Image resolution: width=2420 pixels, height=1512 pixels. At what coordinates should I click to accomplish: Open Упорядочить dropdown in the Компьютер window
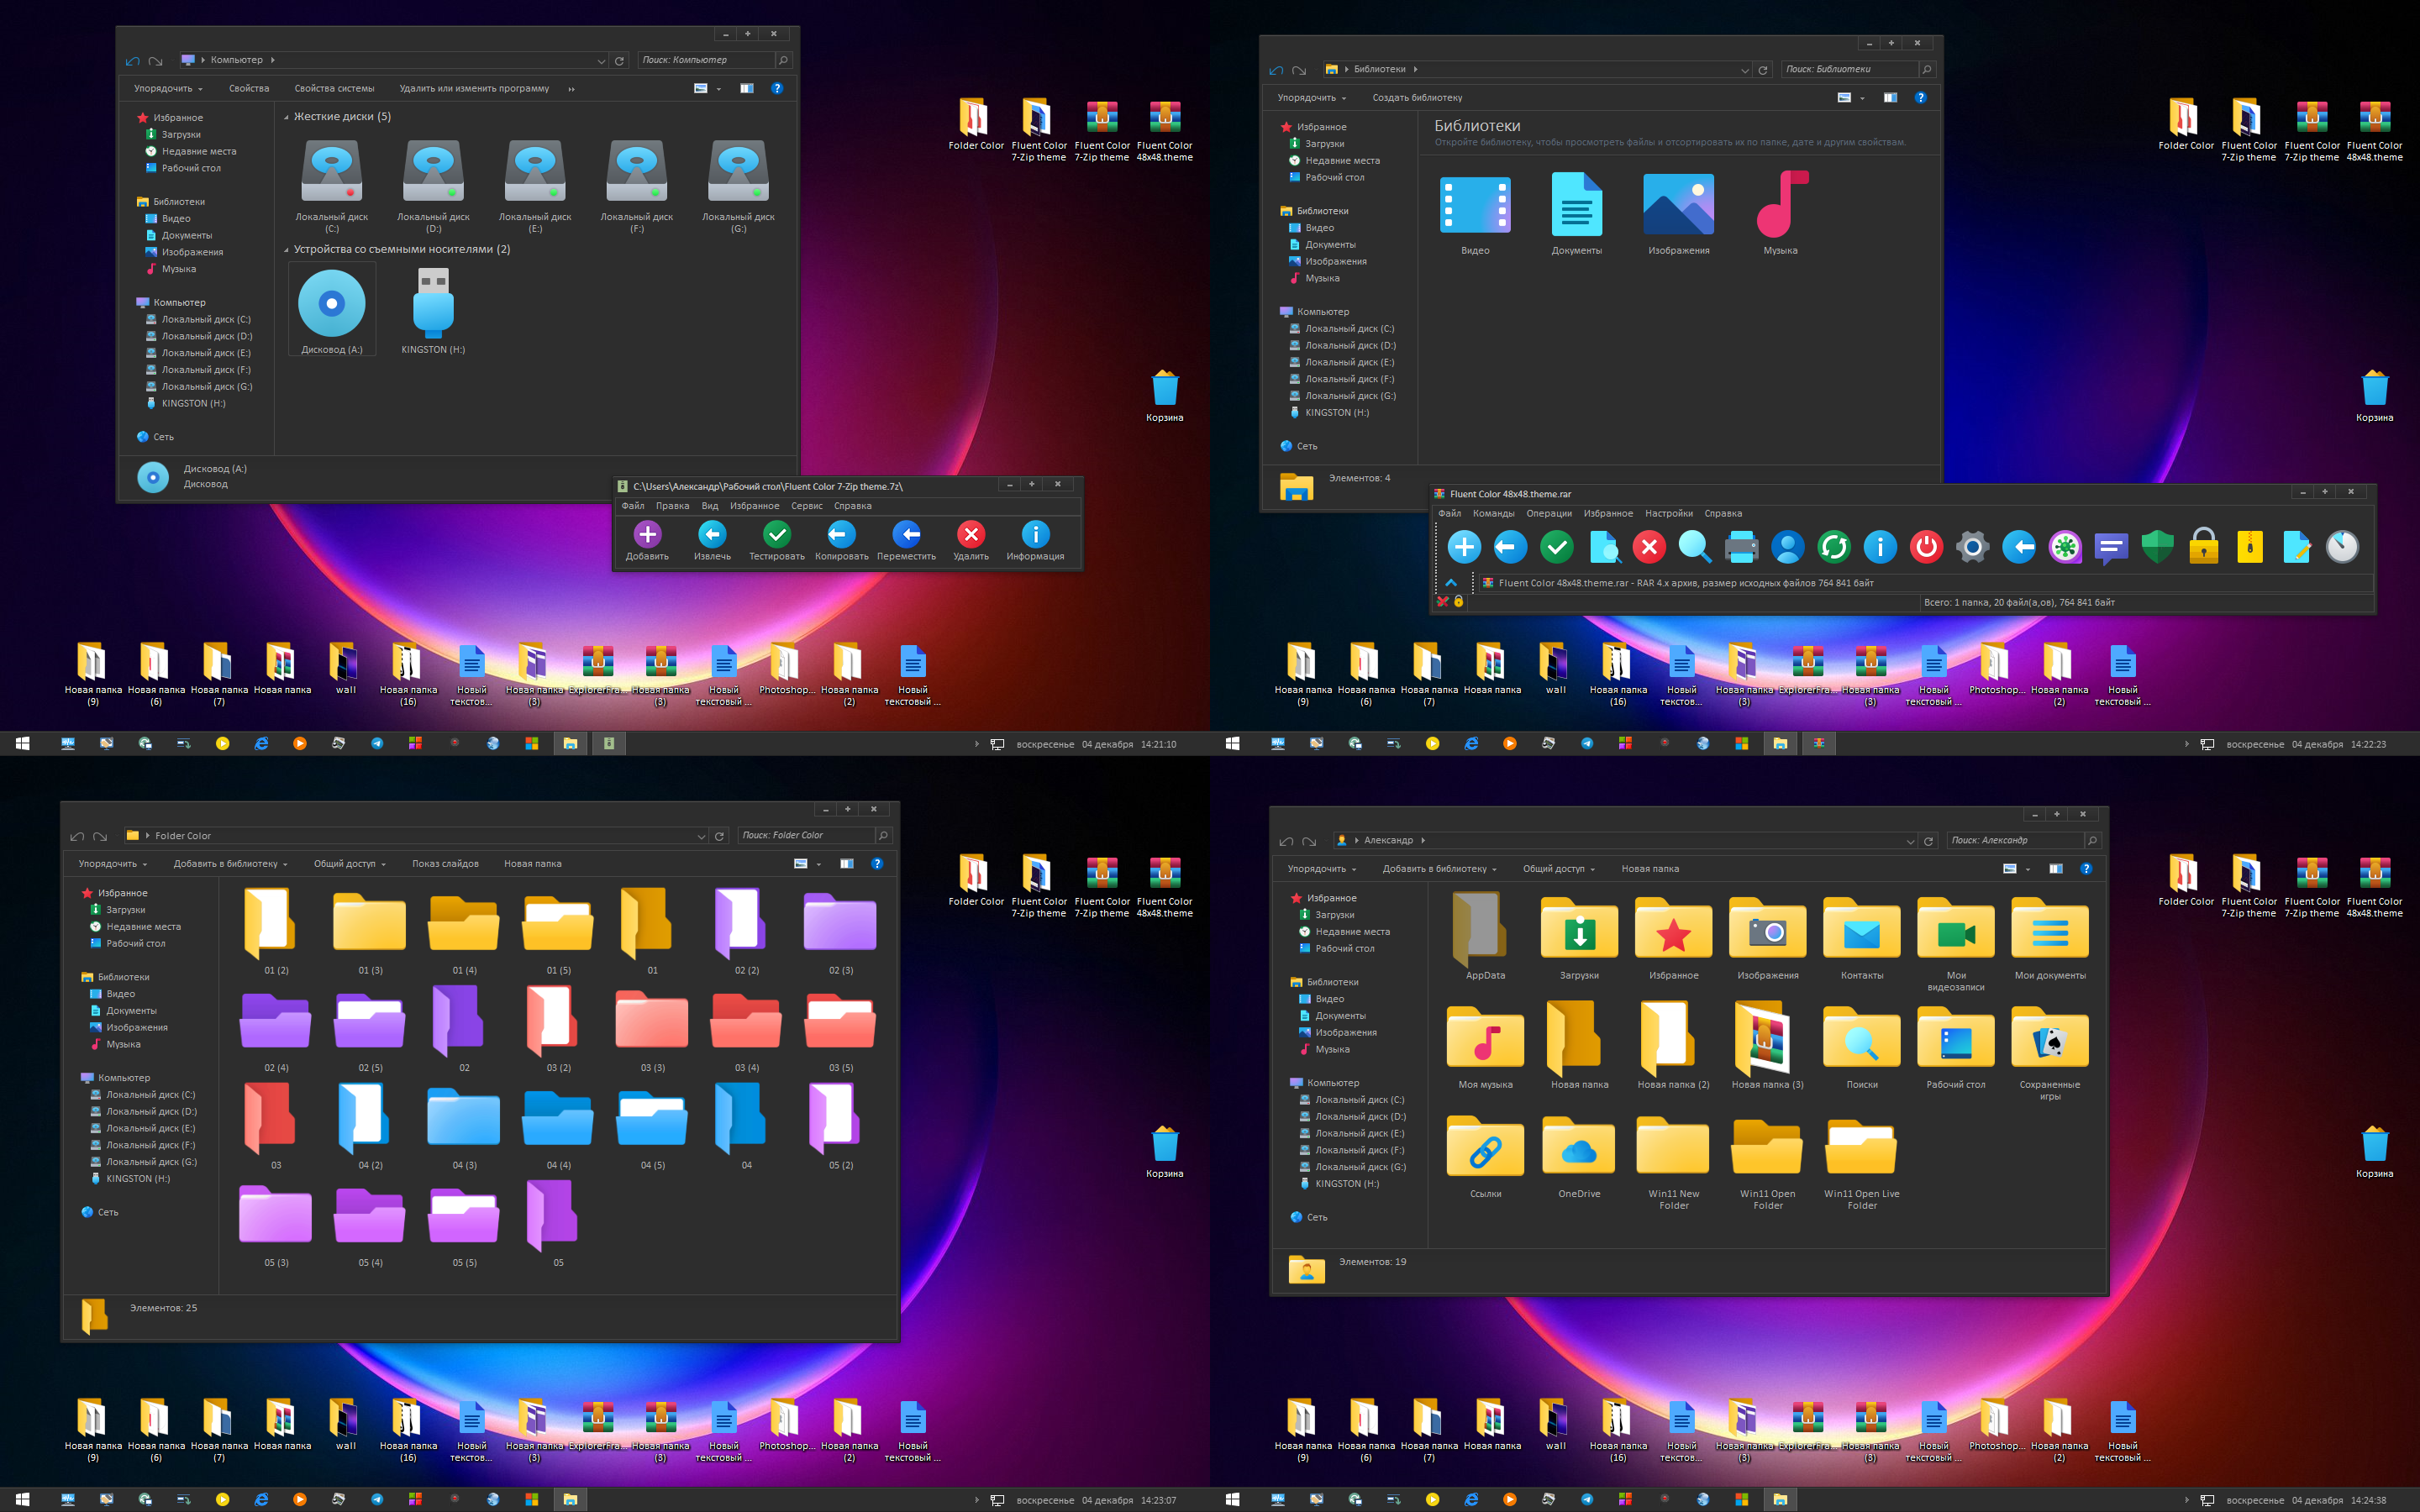click(168, 88)
